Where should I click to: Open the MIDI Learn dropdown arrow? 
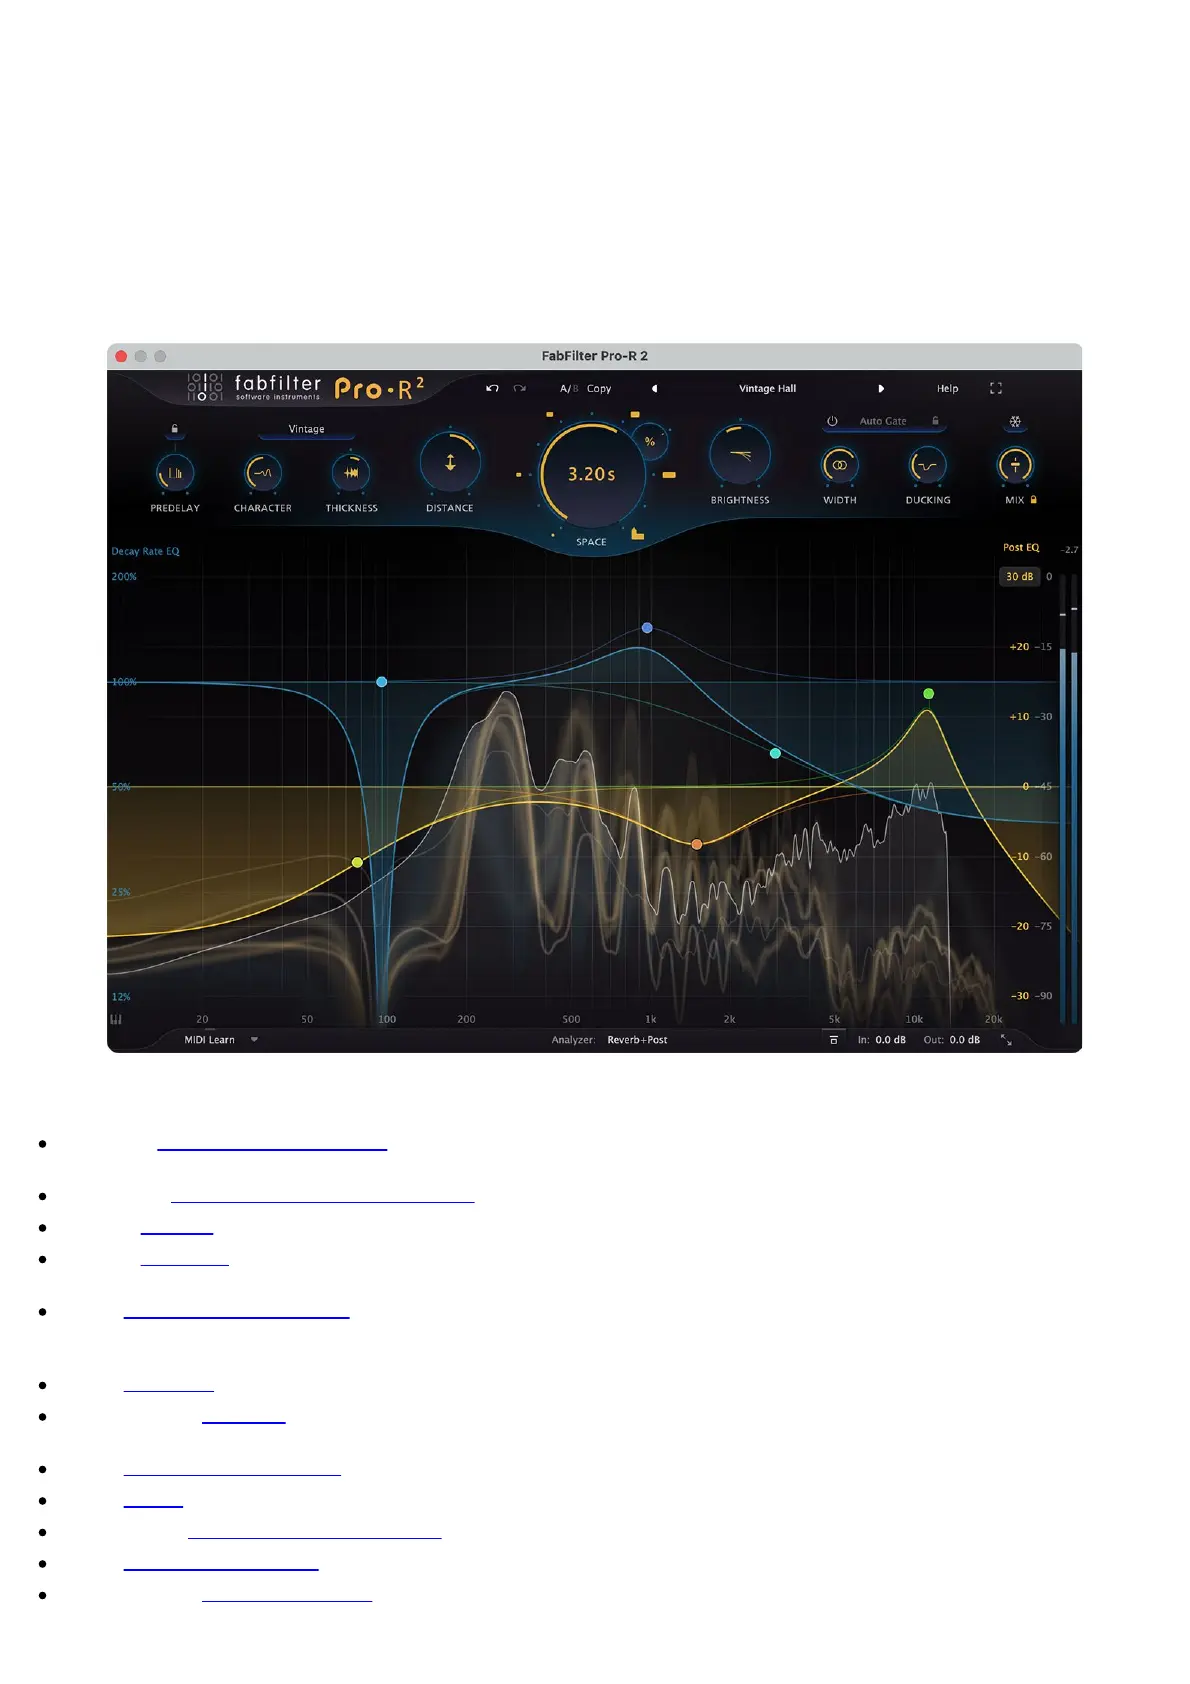coord(254,1040)
